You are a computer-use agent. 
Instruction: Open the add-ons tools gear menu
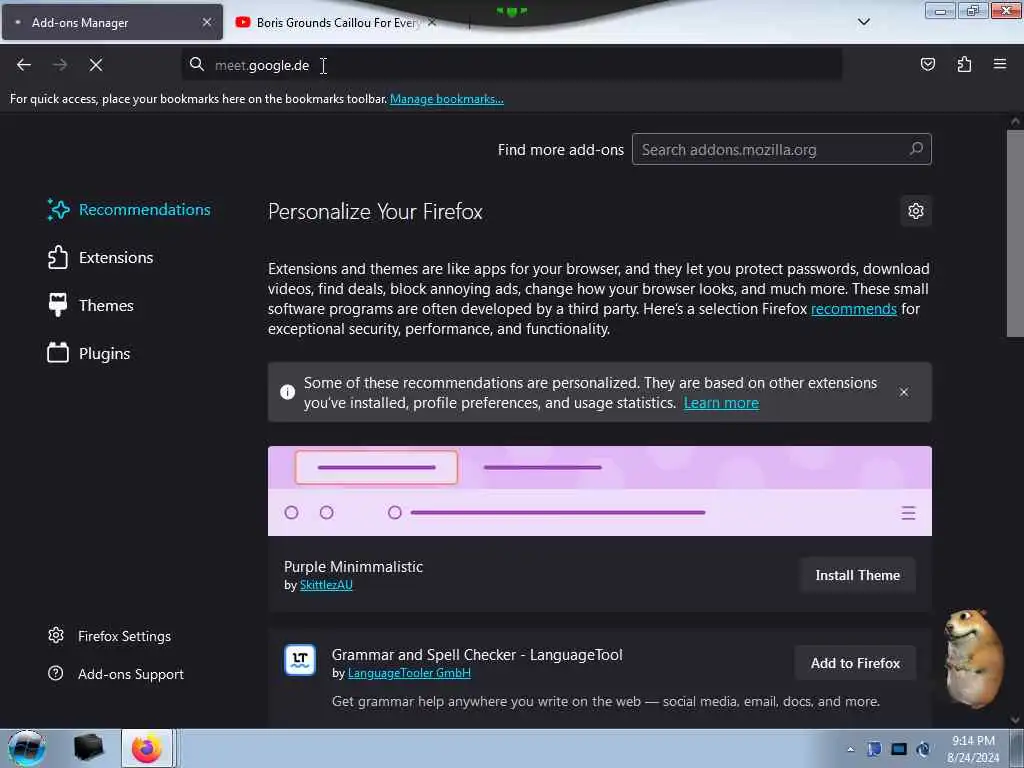[916, 211]
